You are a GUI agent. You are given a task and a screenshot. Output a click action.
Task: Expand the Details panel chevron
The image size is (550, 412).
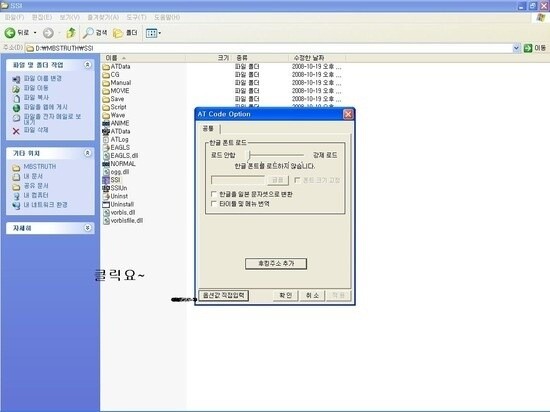click(x=88, y=228)
